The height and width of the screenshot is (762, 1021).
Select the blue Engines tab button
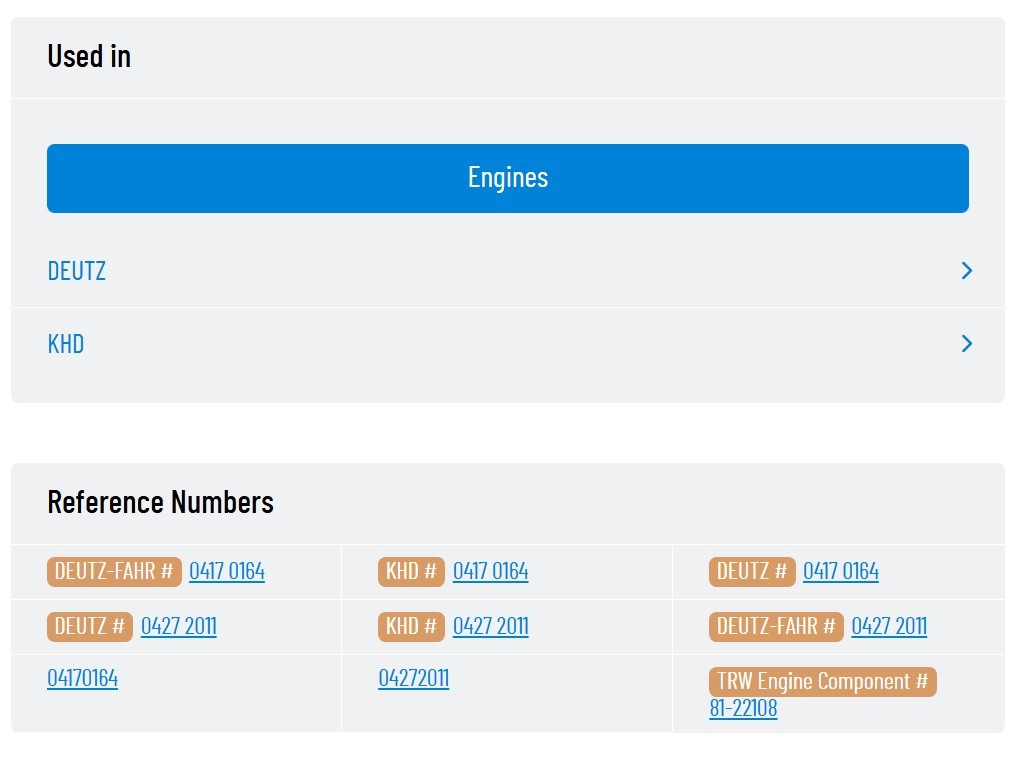508,178
